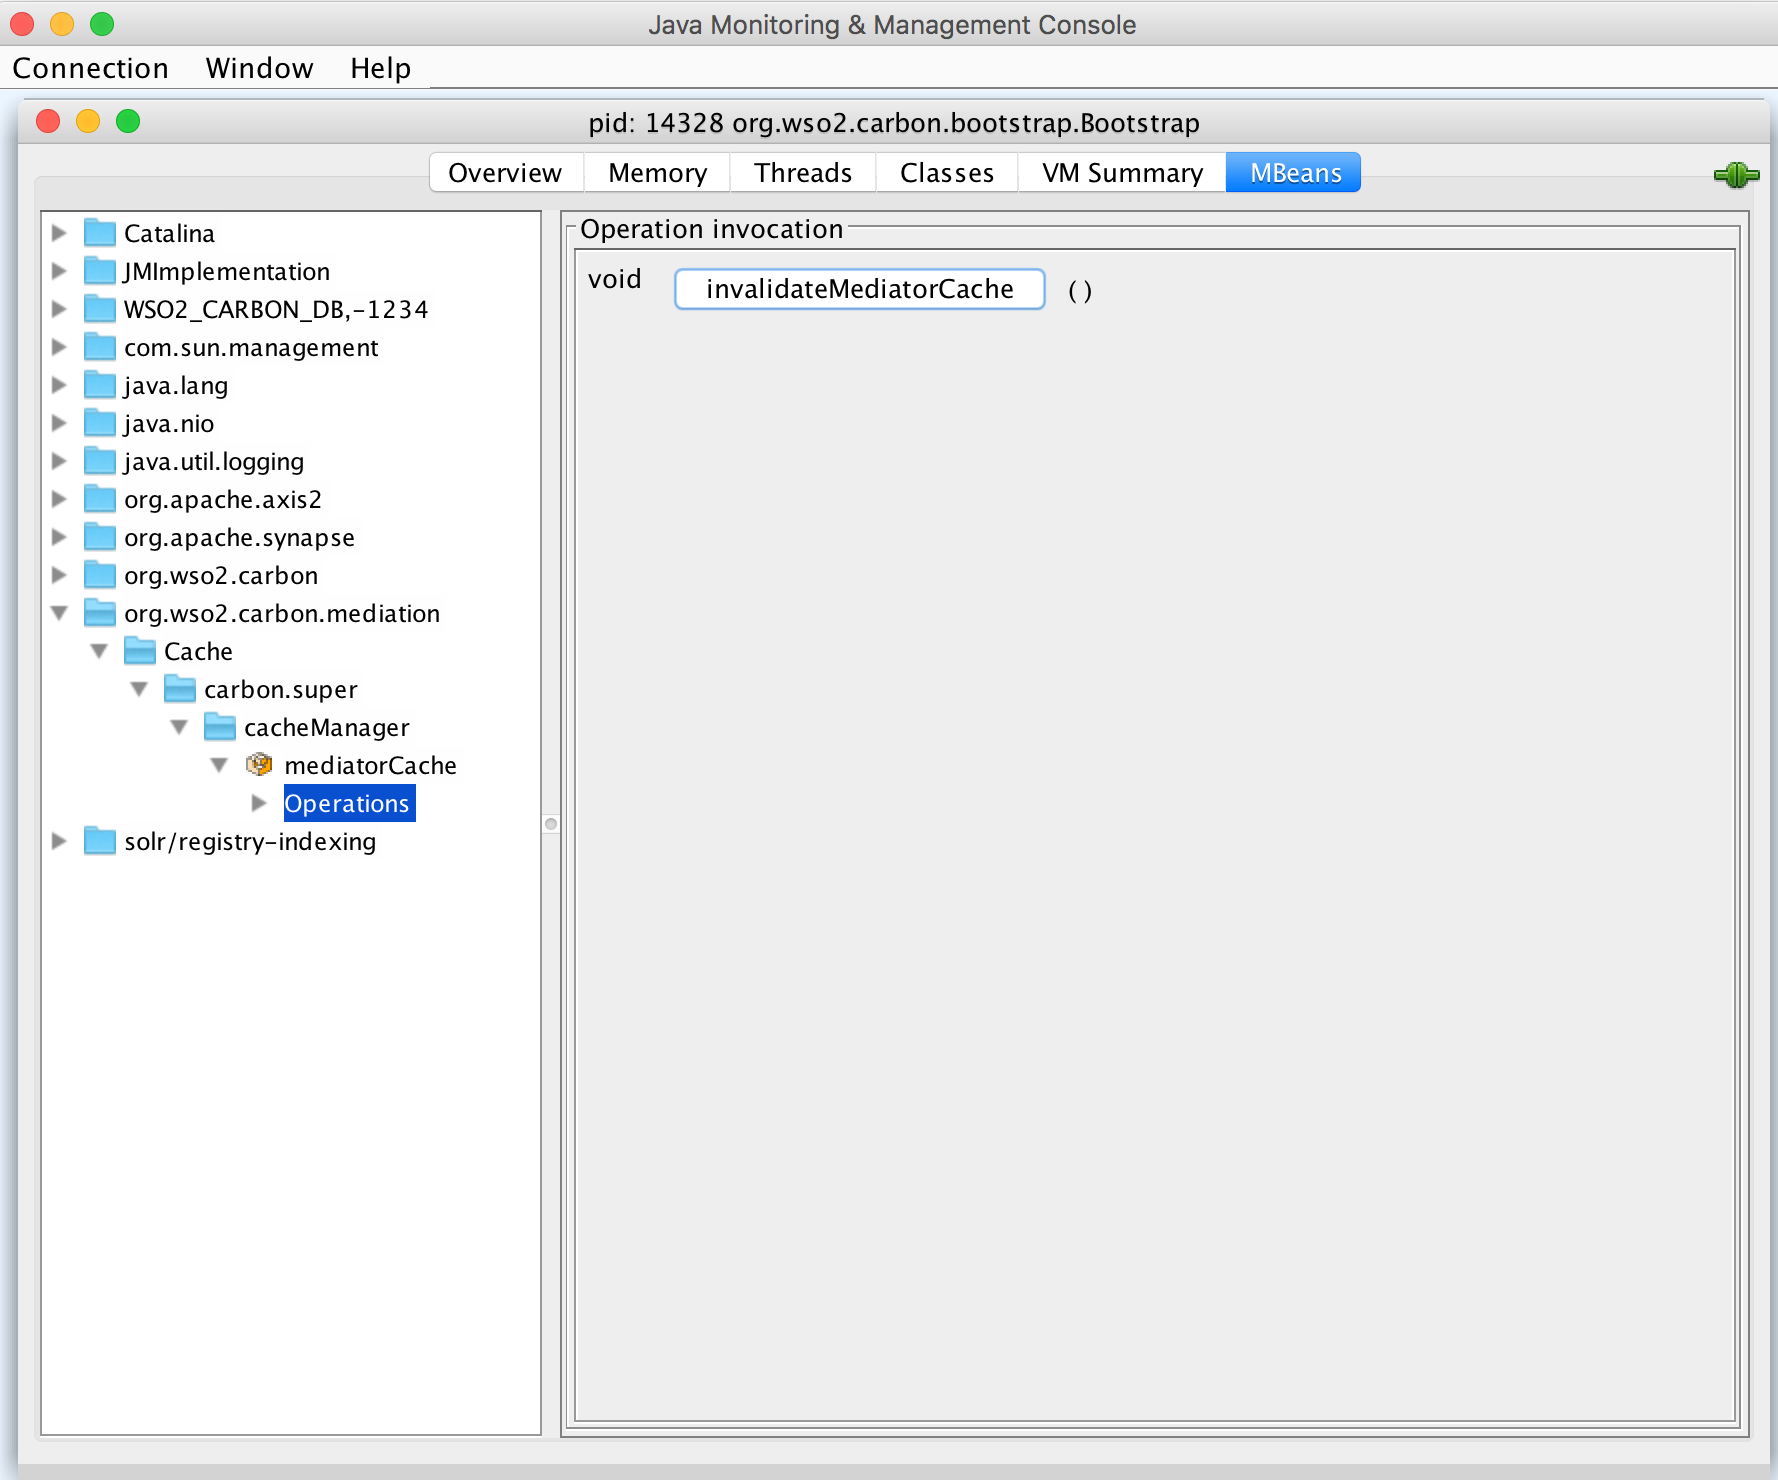Expand the Operations node under mediatorCache
Screen dimensions: 1778x1480
259,802
